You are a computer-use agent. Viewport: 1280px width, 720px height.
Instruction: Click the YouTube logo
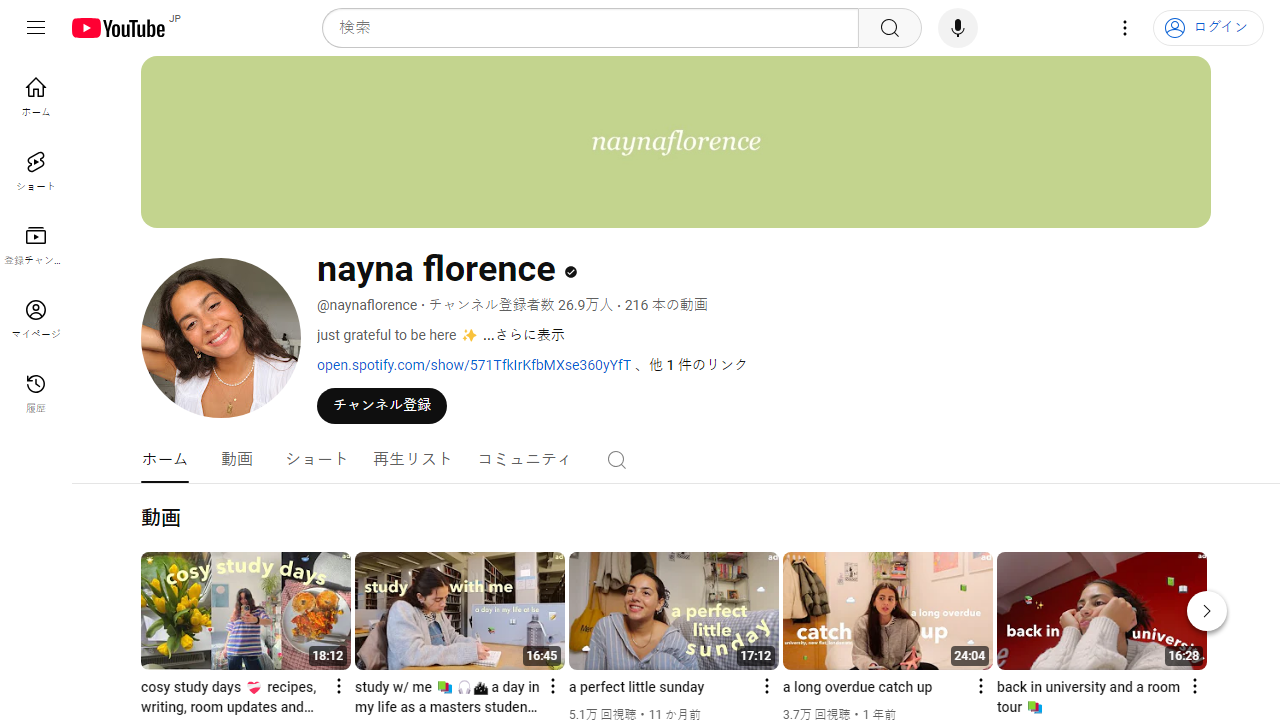119,28
